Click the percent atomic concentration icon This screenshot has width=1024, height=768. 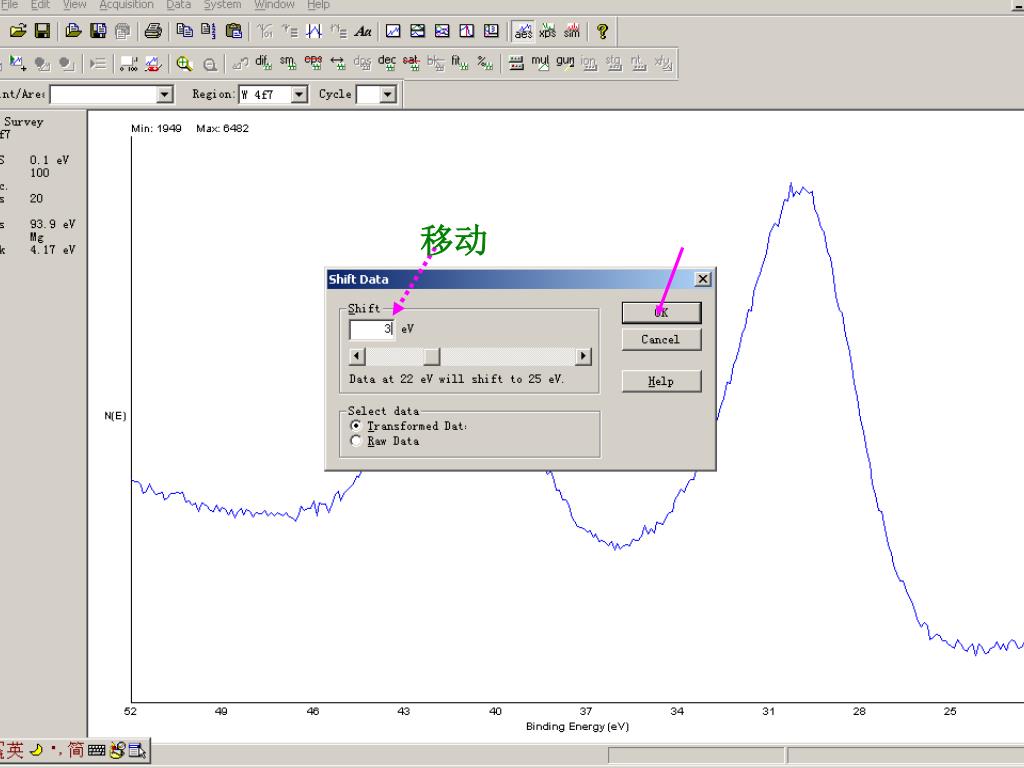tap(485, 63)
